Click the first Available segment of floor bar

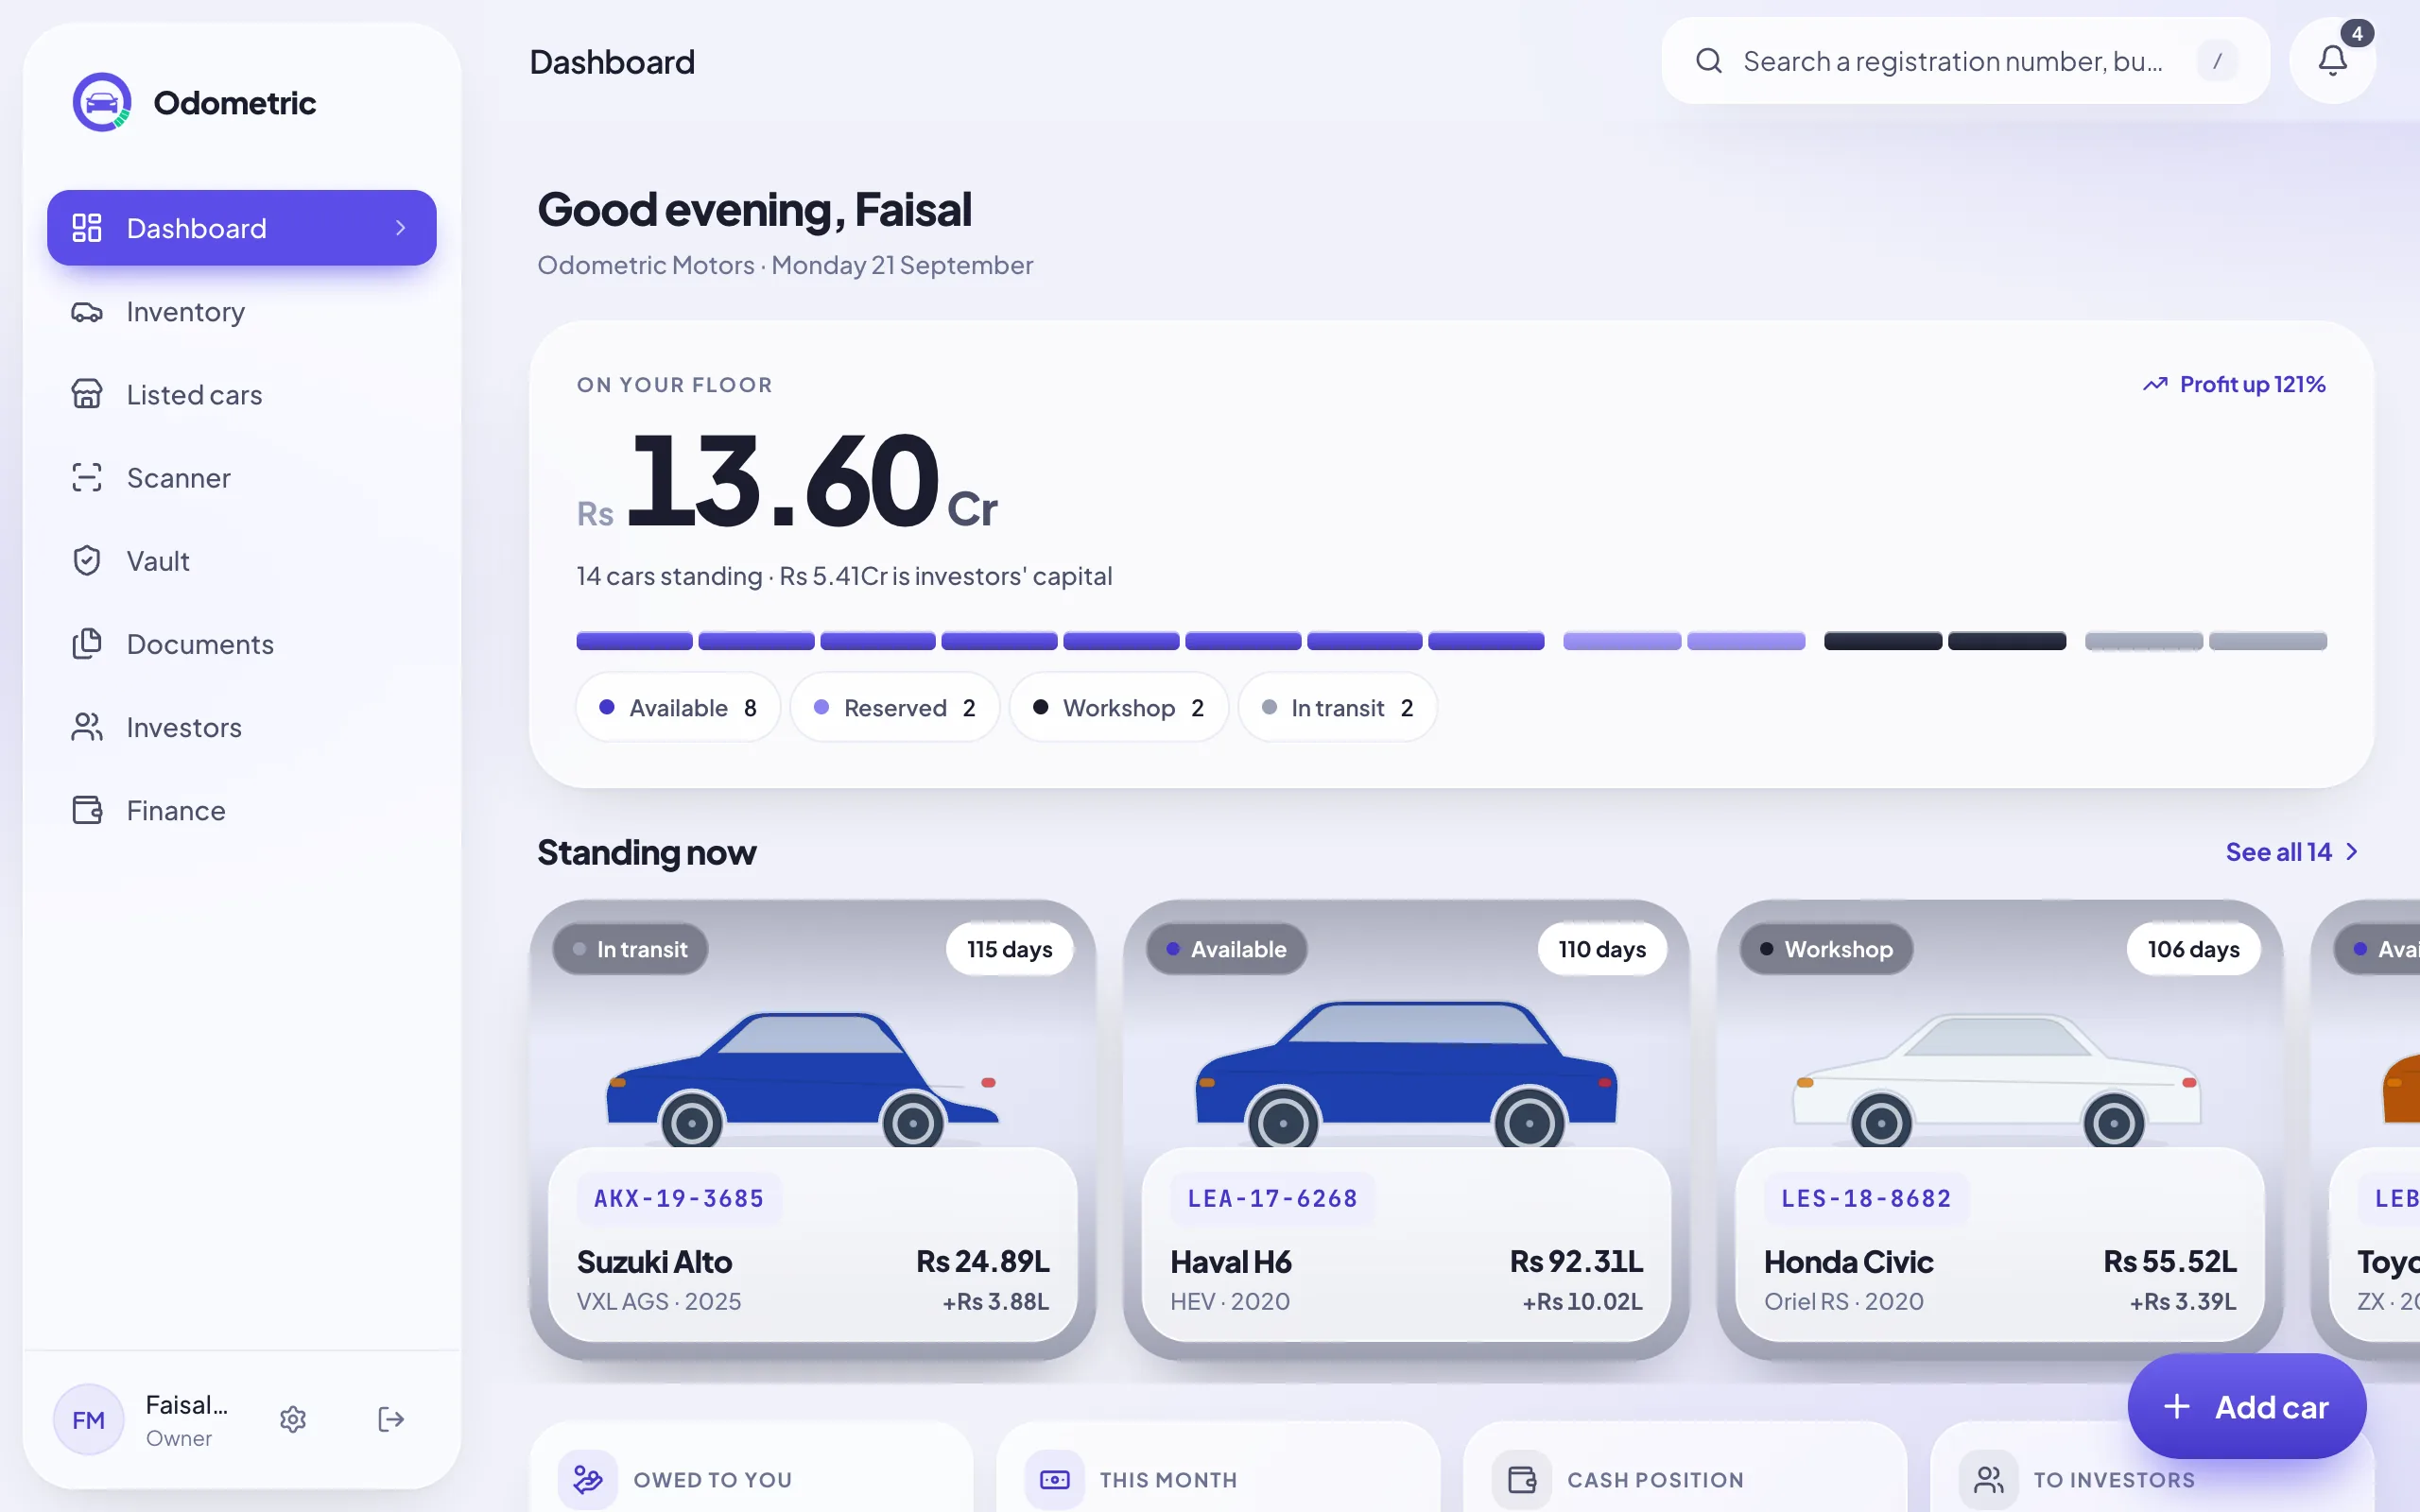pos(634,641)
